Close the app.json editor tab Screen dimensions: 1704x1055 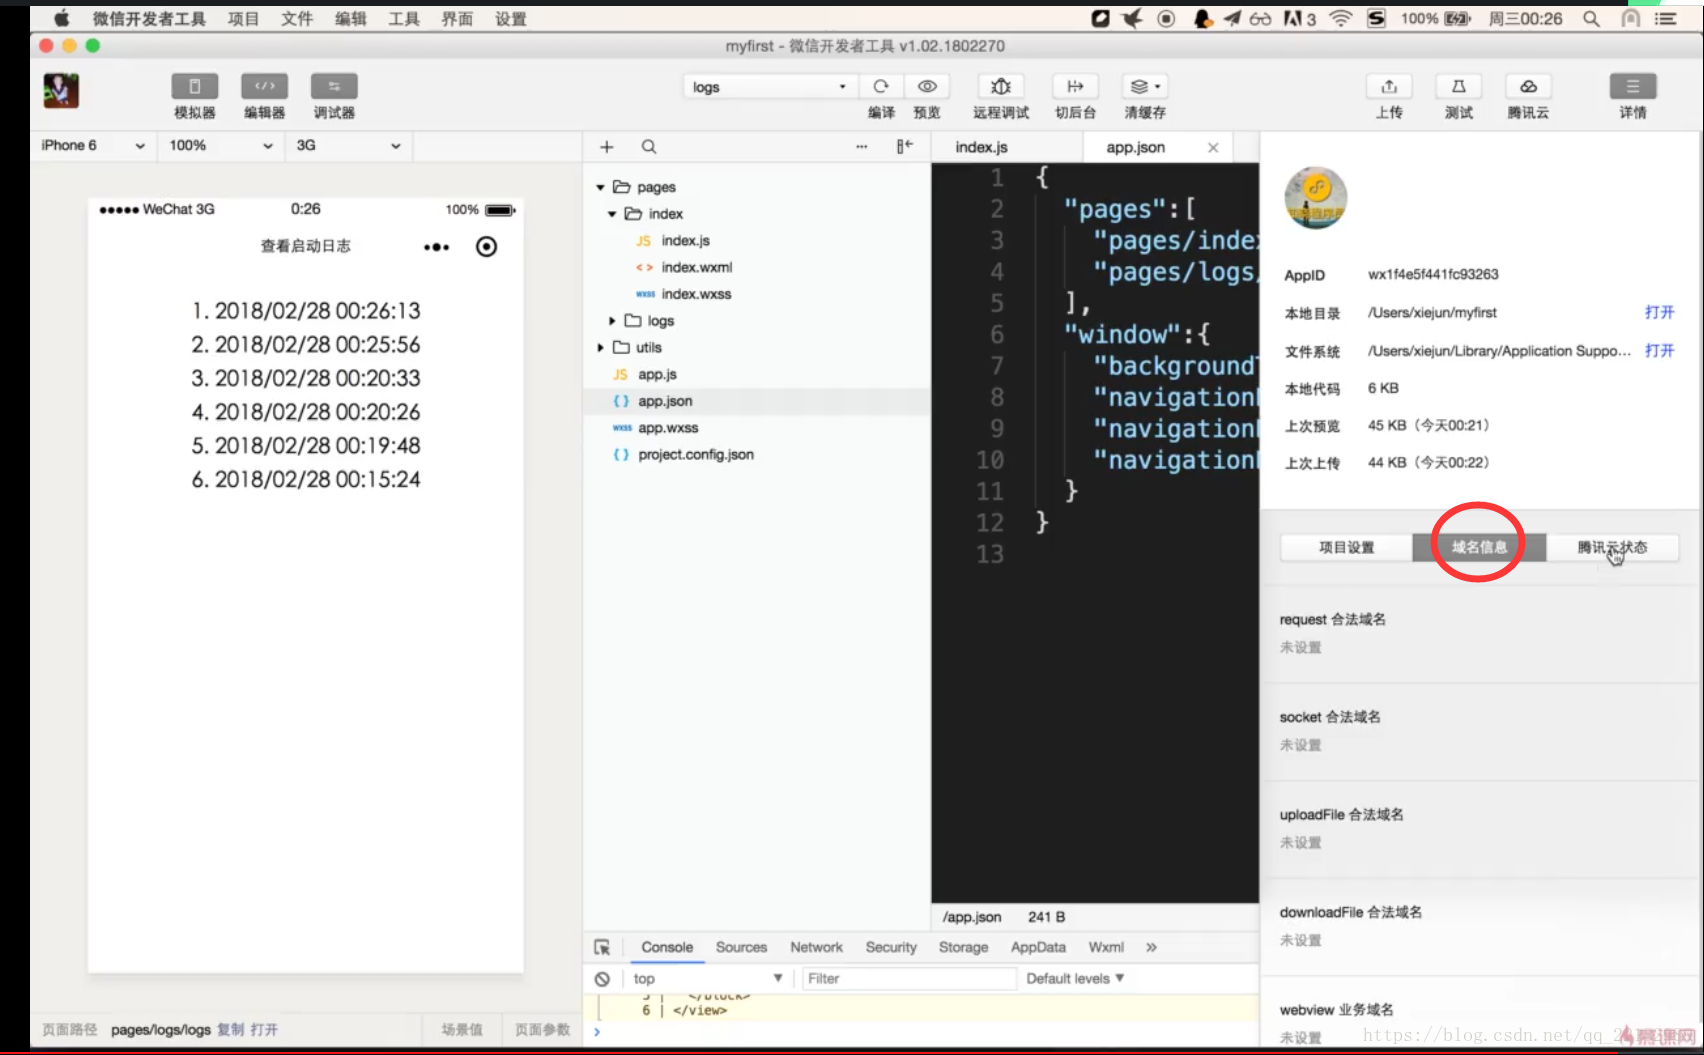pyautogui.click(x=1213, y=147)
